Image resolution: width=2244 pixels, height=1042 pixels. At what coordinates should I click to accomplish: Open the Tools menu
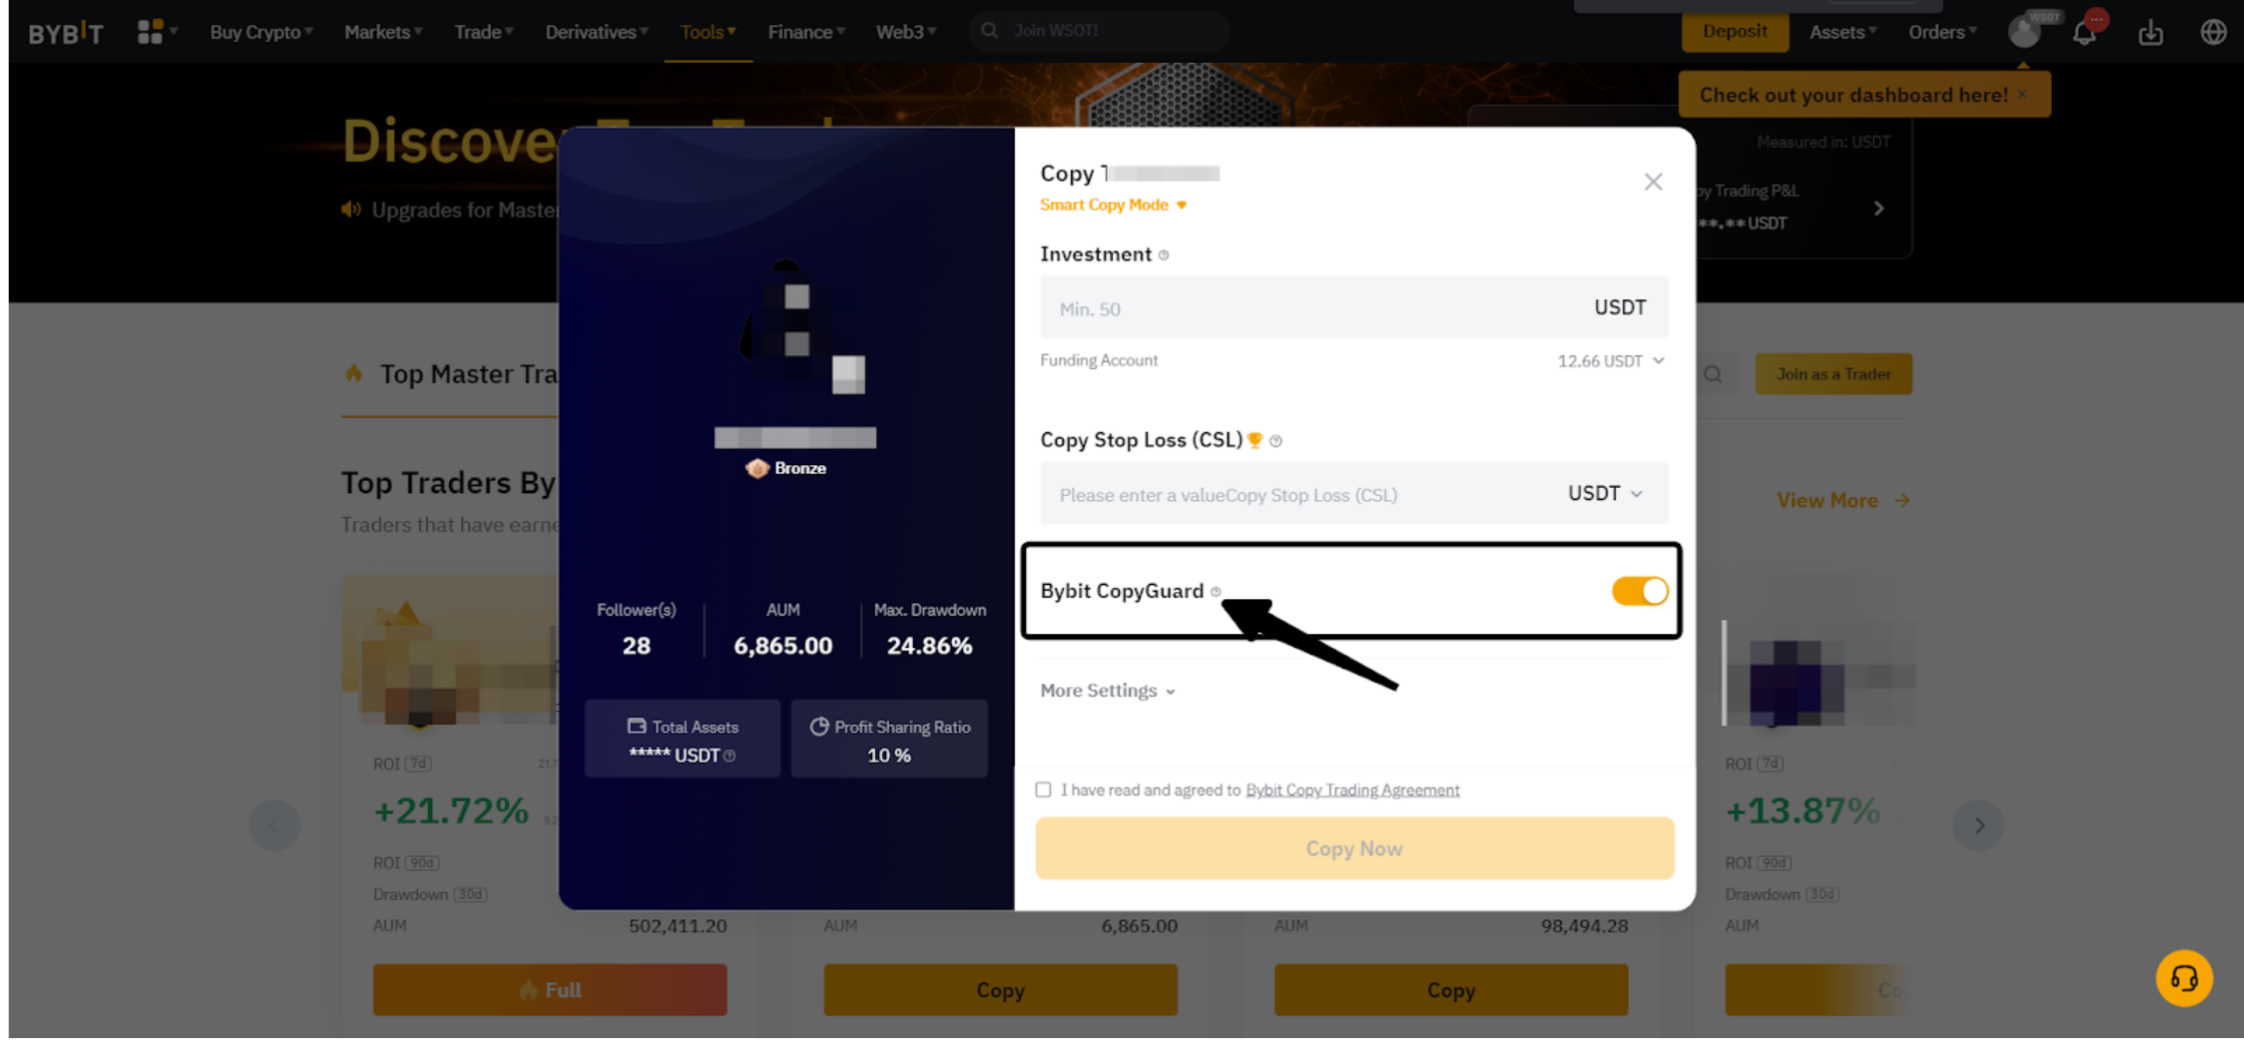(x=708, y=32)
